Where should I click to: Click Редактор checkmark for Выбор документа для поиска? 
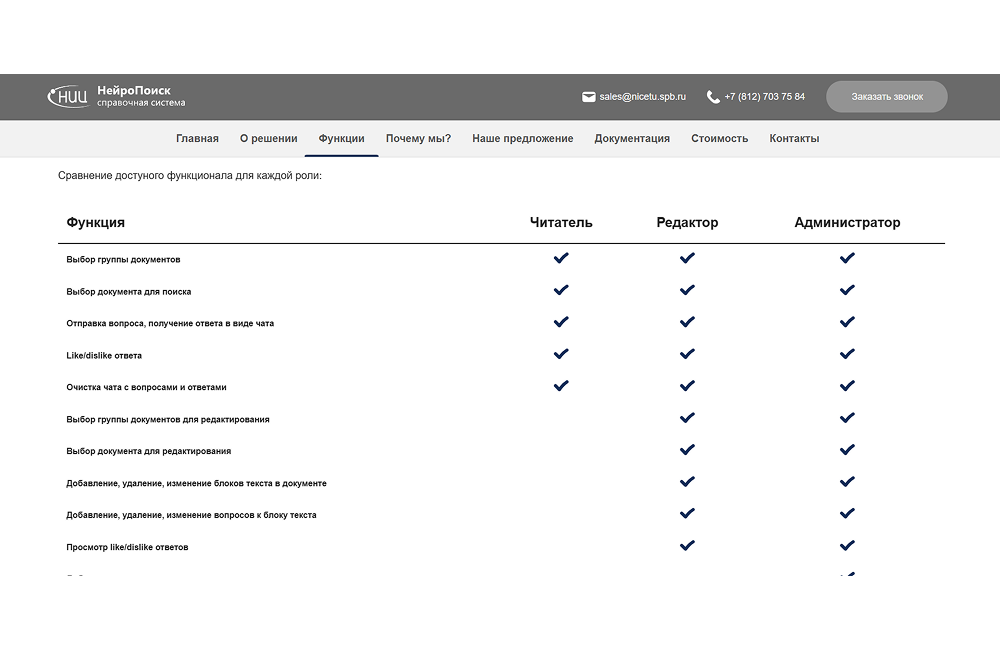coord(687,290)
